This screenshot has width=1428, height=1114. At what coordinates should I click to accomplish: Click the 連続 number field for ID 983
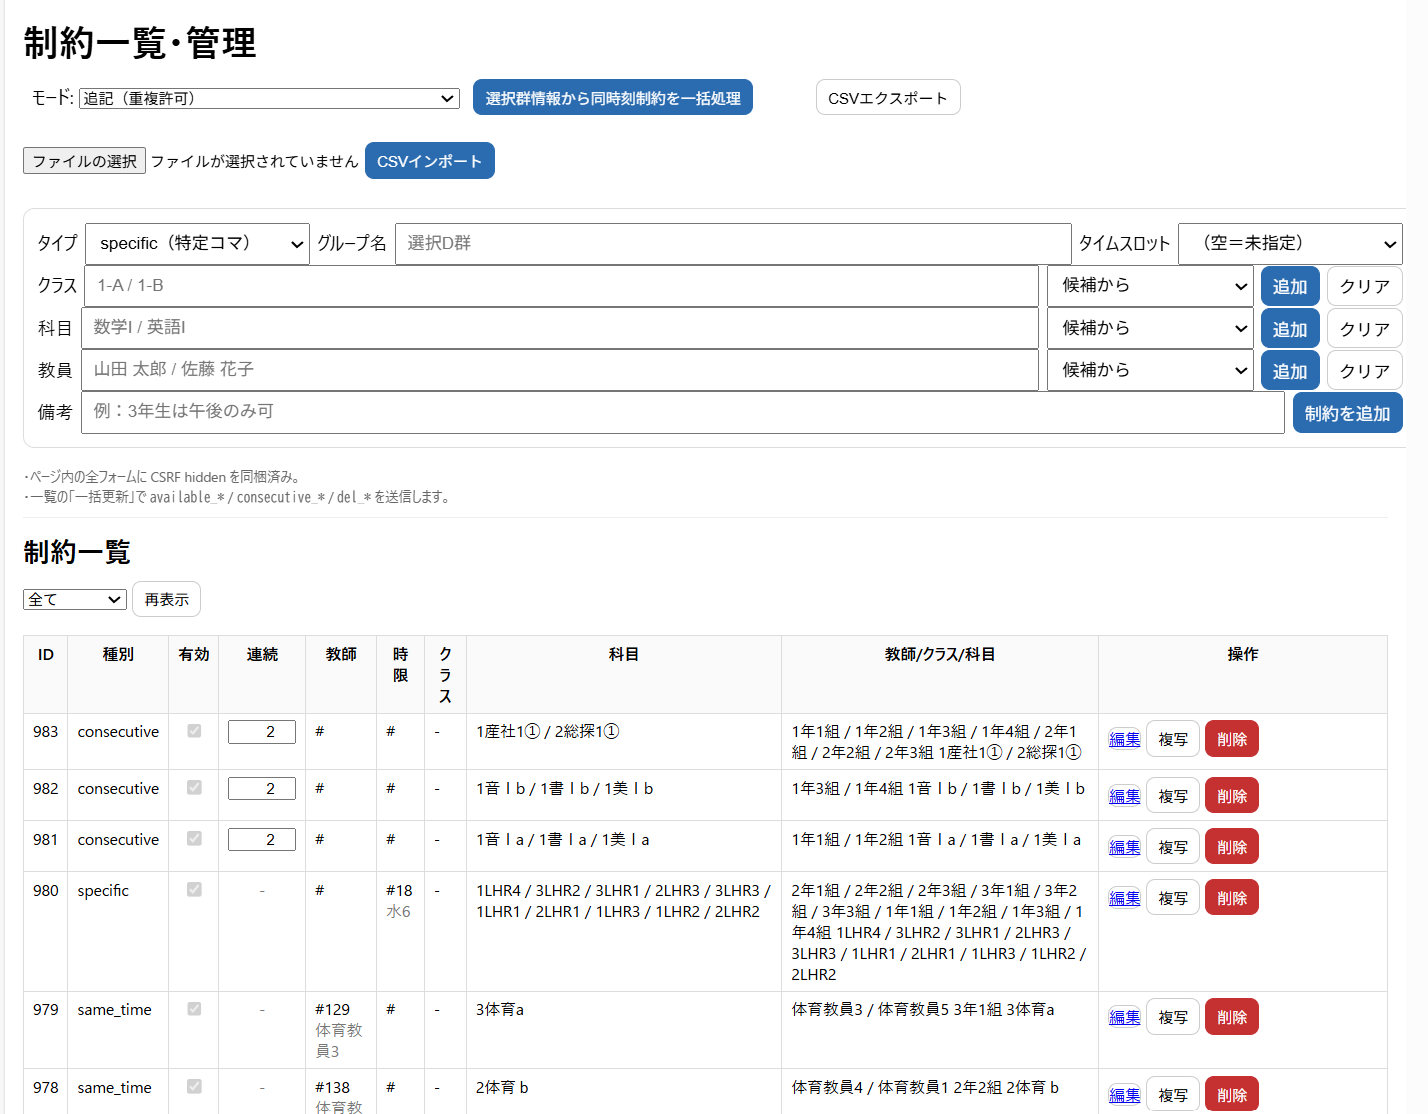pyautogui.click(x=262, y=732)
